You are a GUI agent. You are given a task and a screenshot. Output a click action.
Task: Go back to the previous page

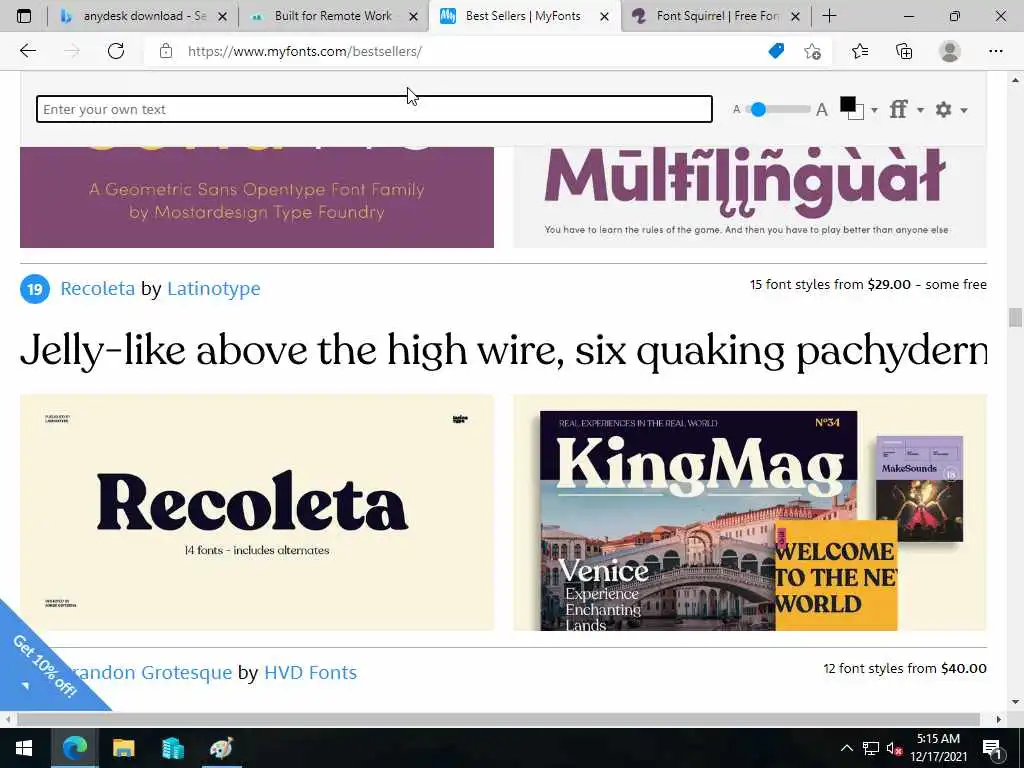(x=27, y=51)
